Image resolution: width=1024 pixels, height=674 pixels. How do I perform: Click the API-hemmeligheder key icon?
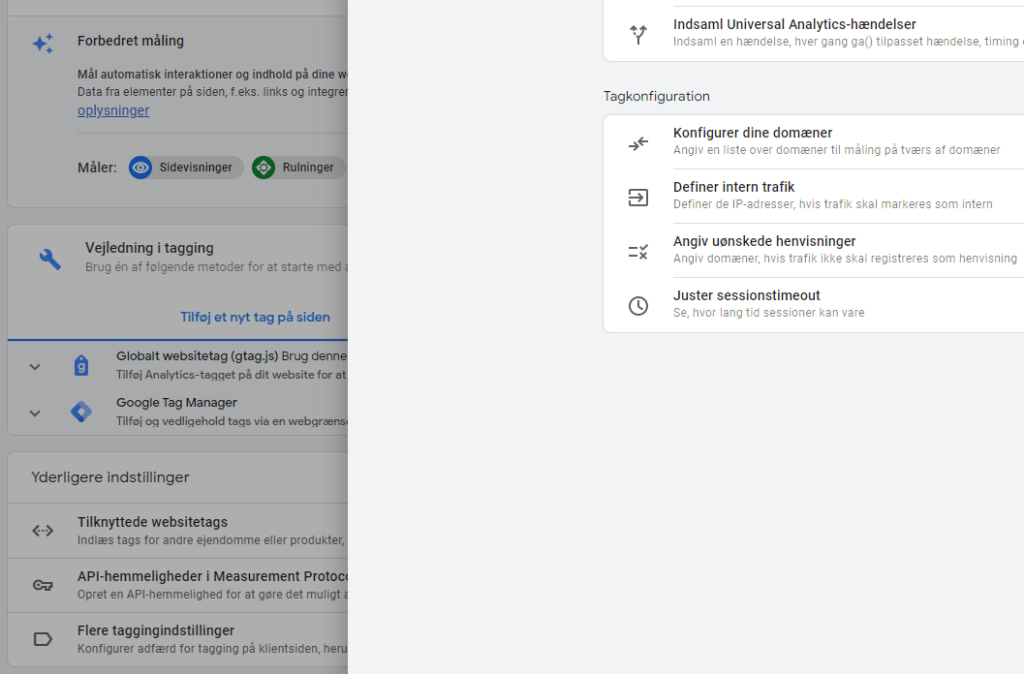click(x=43, y=585)
